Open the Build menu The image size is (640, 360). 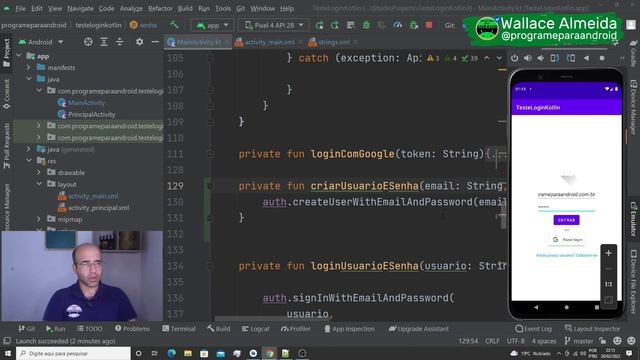pyautogui.click(x=185, y=8)
